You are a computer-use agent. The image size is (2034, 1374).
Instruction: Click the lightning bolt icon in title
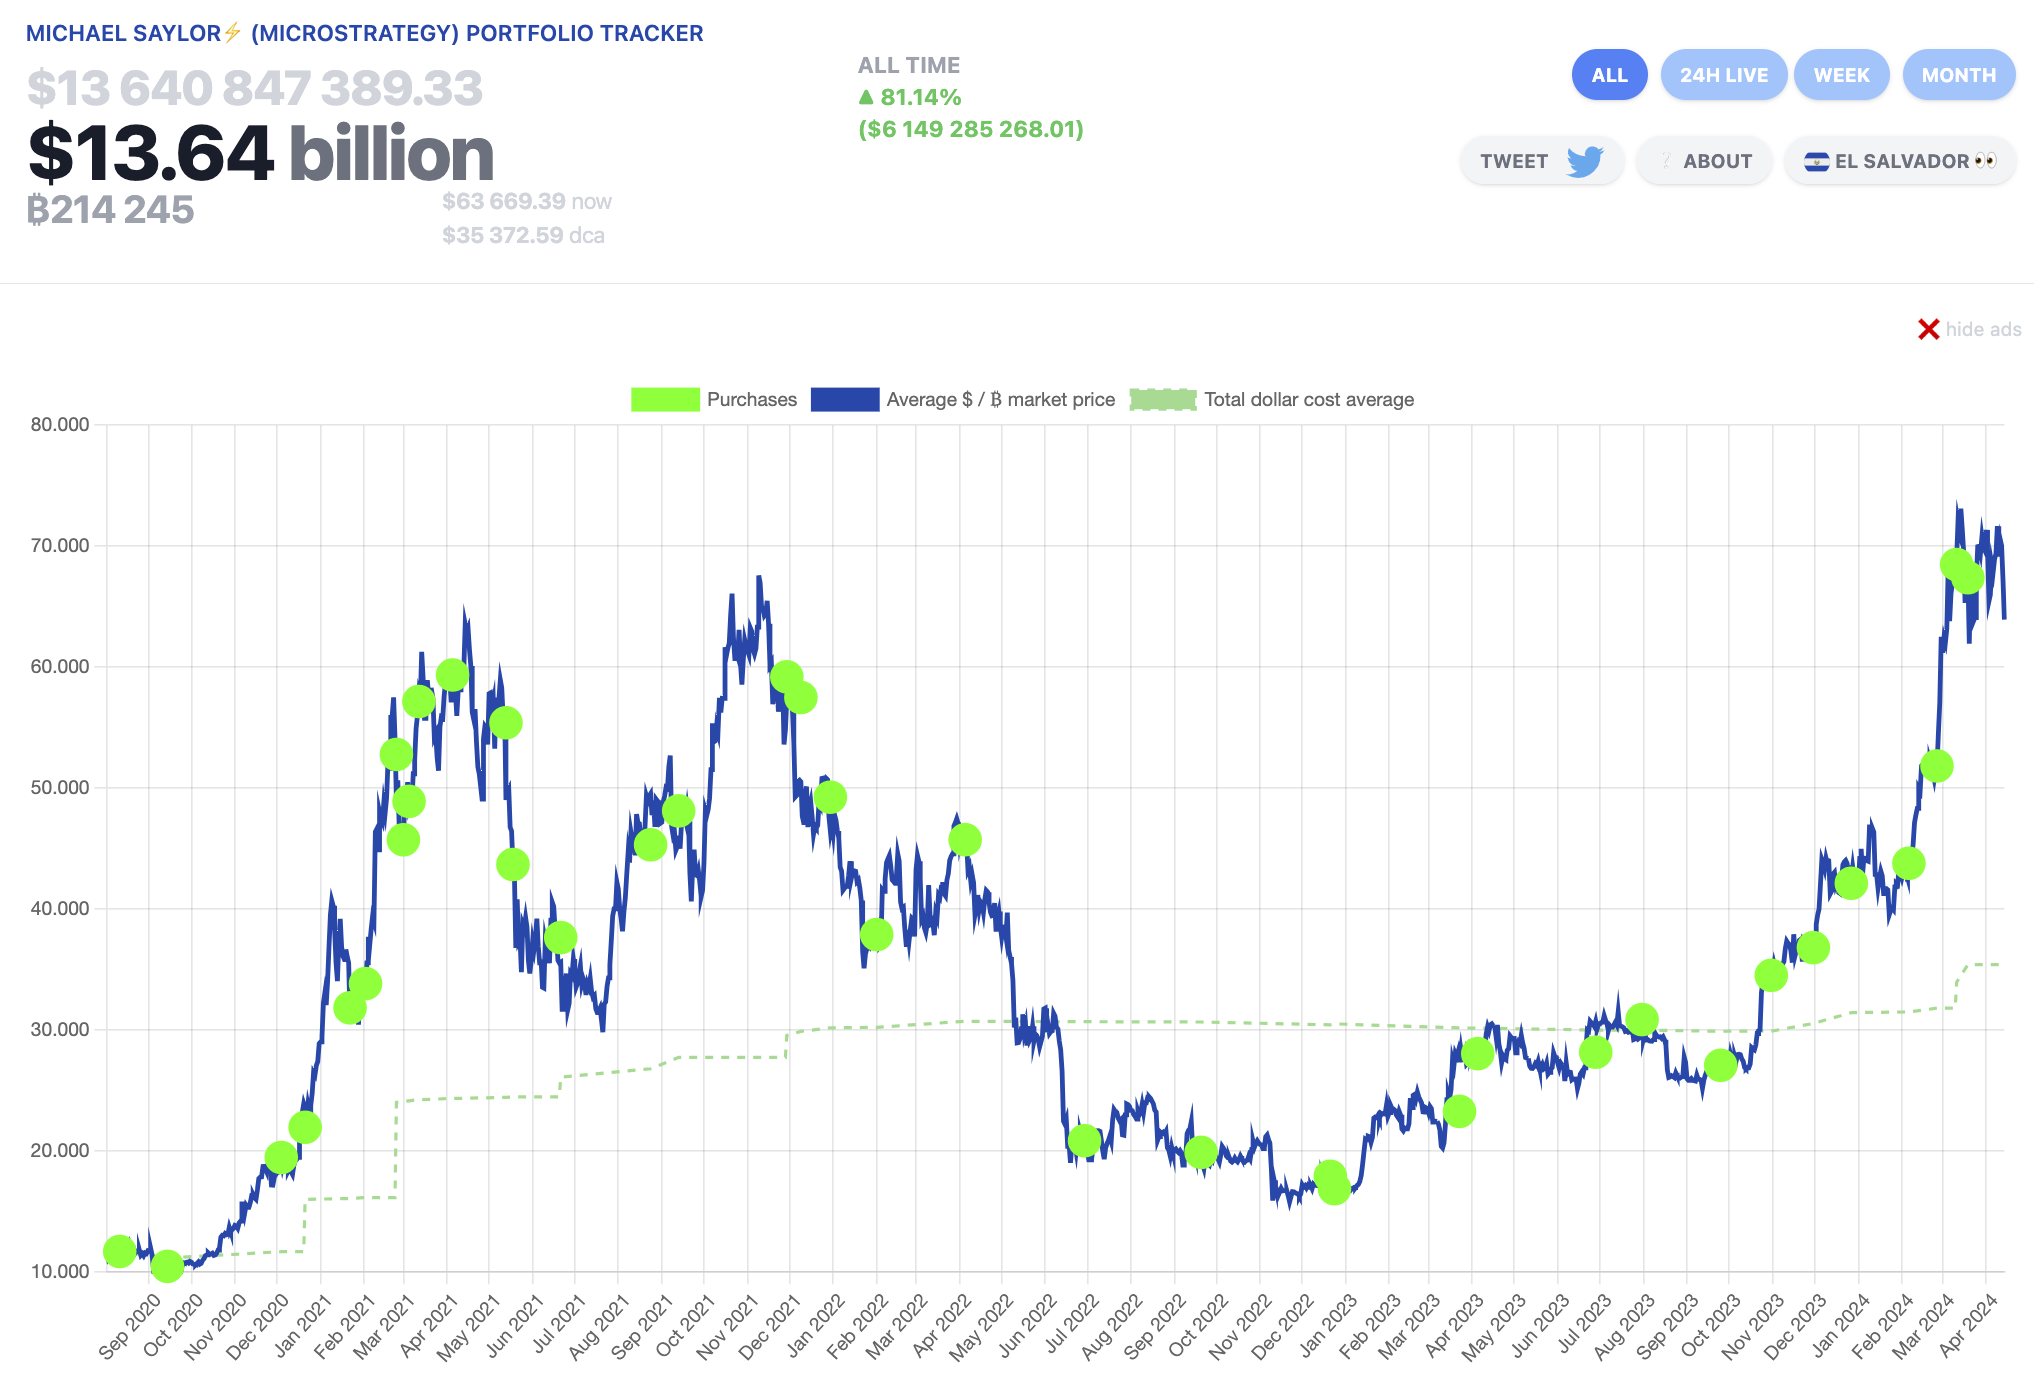coord(232,33)
